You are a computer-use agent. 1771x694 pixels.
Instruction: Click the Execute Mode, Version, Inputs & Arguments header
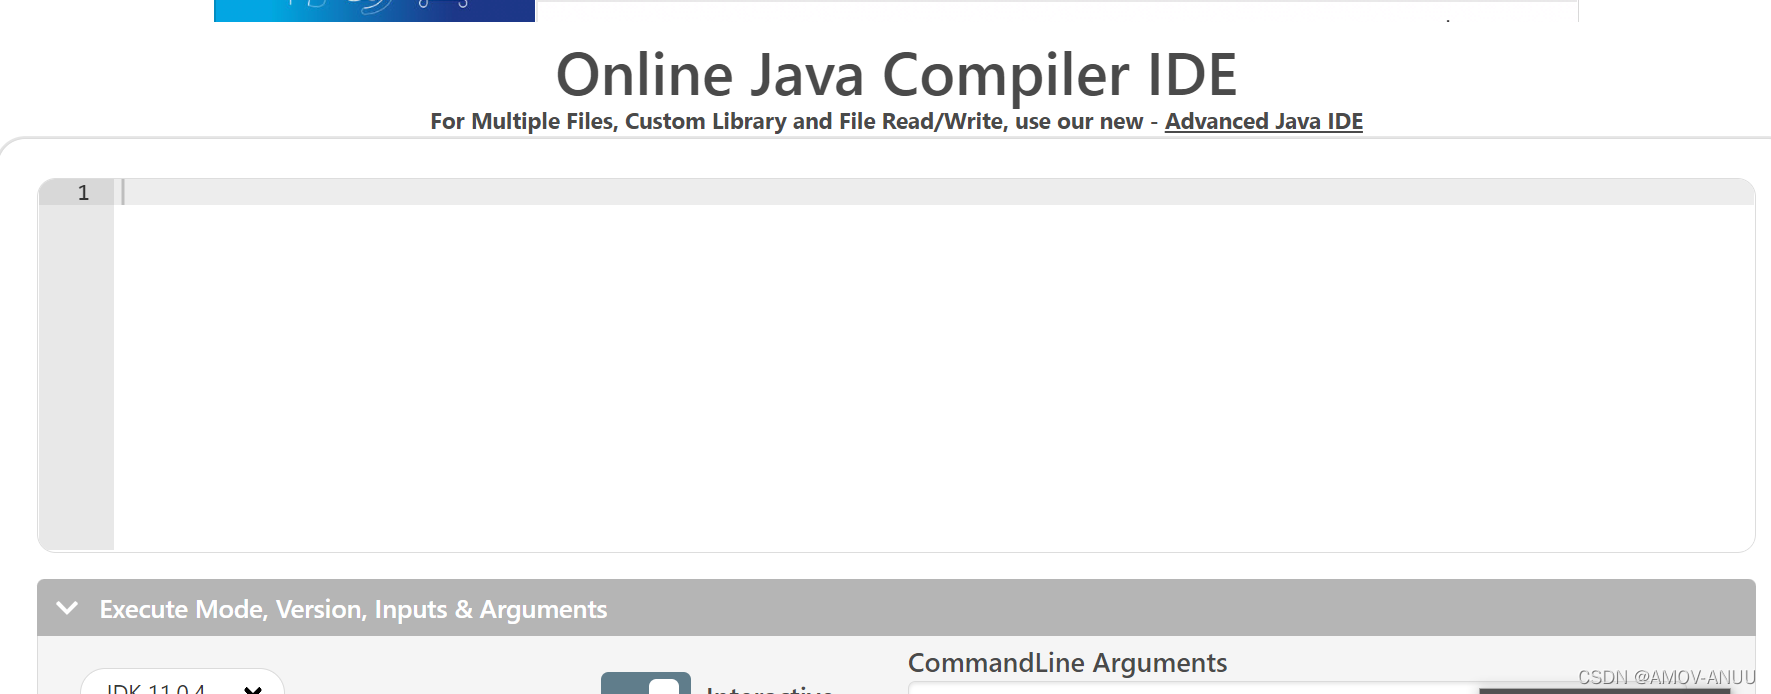(896, 608)
